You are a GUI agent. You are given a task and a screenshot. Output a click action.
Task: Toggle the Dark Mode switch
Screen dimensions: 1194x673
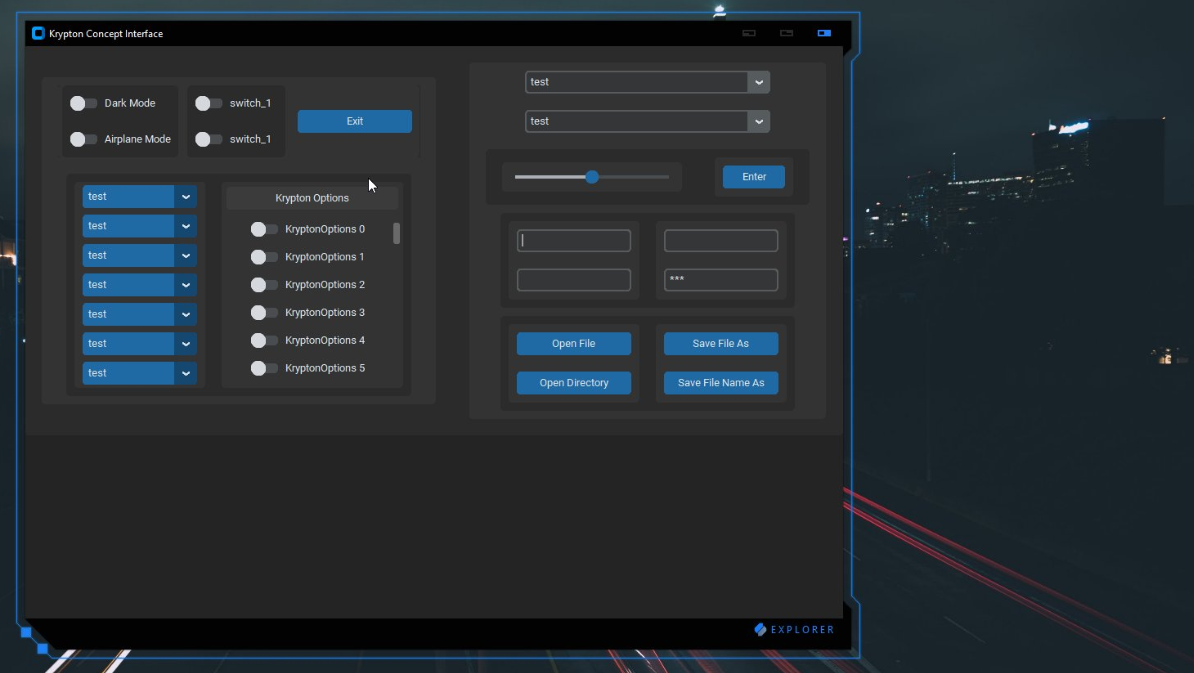pos(83,103)
